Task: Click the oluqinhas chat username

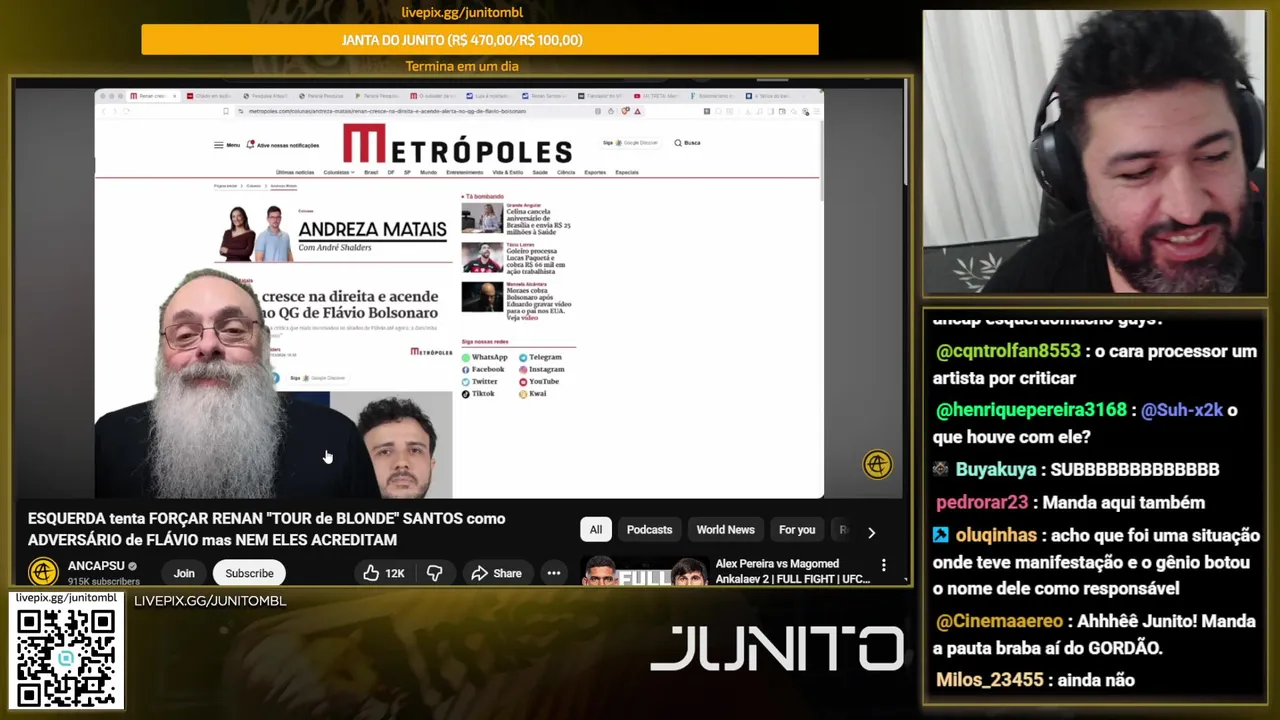Action: pyautogui.click(x=995, y=535)
